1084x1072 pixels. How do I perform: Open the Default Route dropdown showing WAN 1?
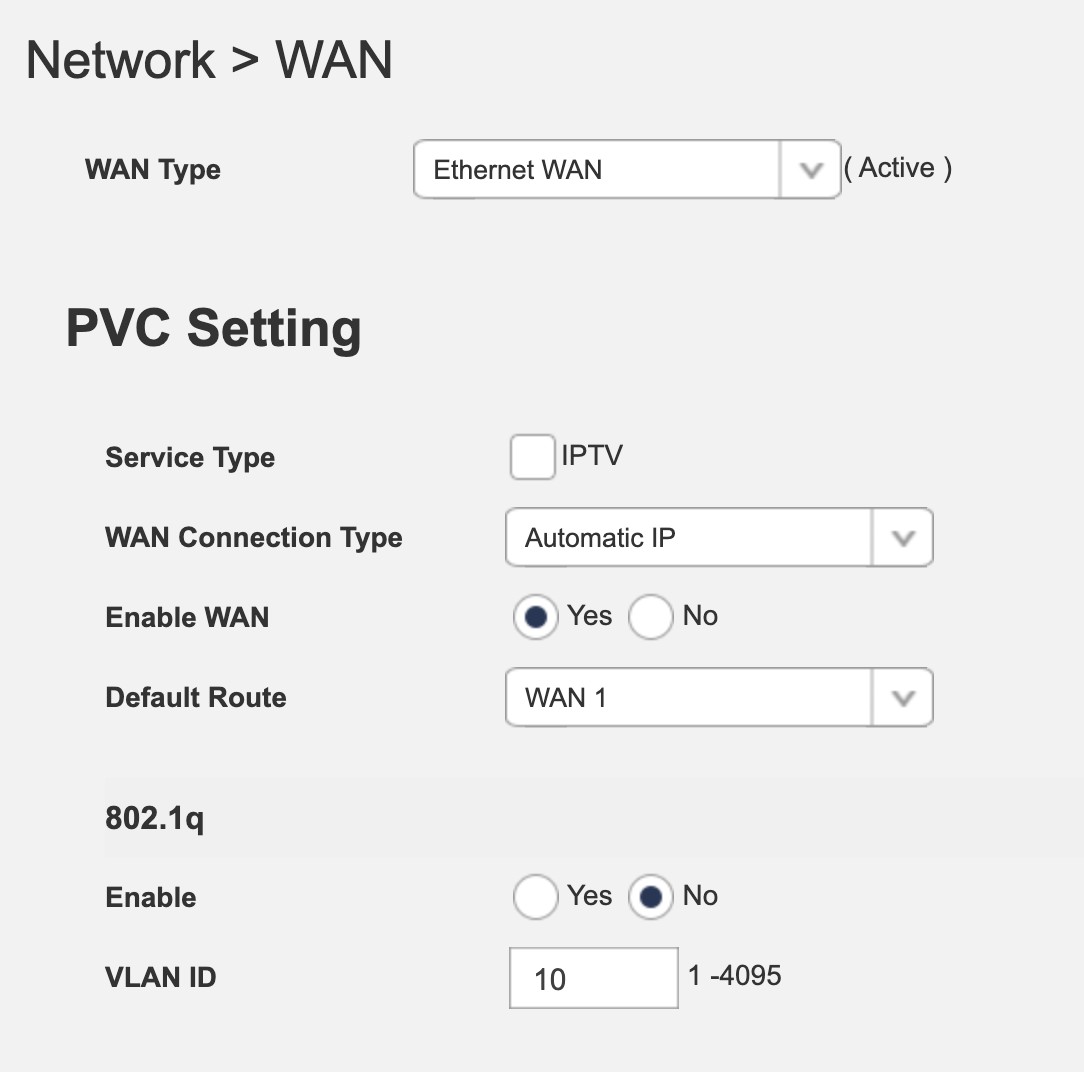coord(689,698)
